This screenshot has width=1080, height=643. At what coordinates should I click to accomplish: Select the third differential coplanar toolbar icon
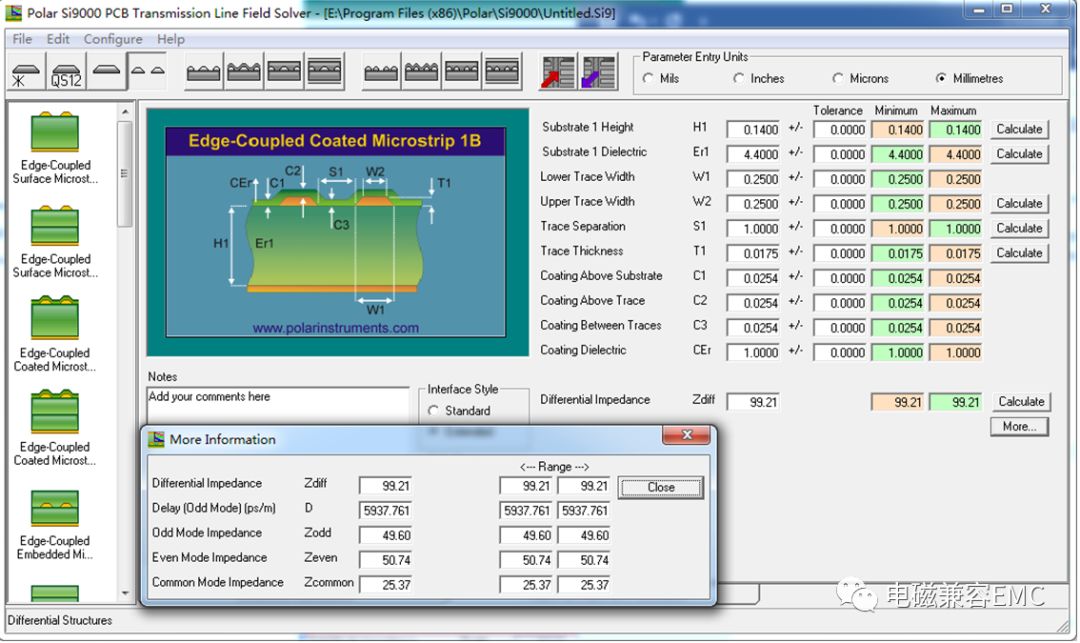tap(461, 72)
